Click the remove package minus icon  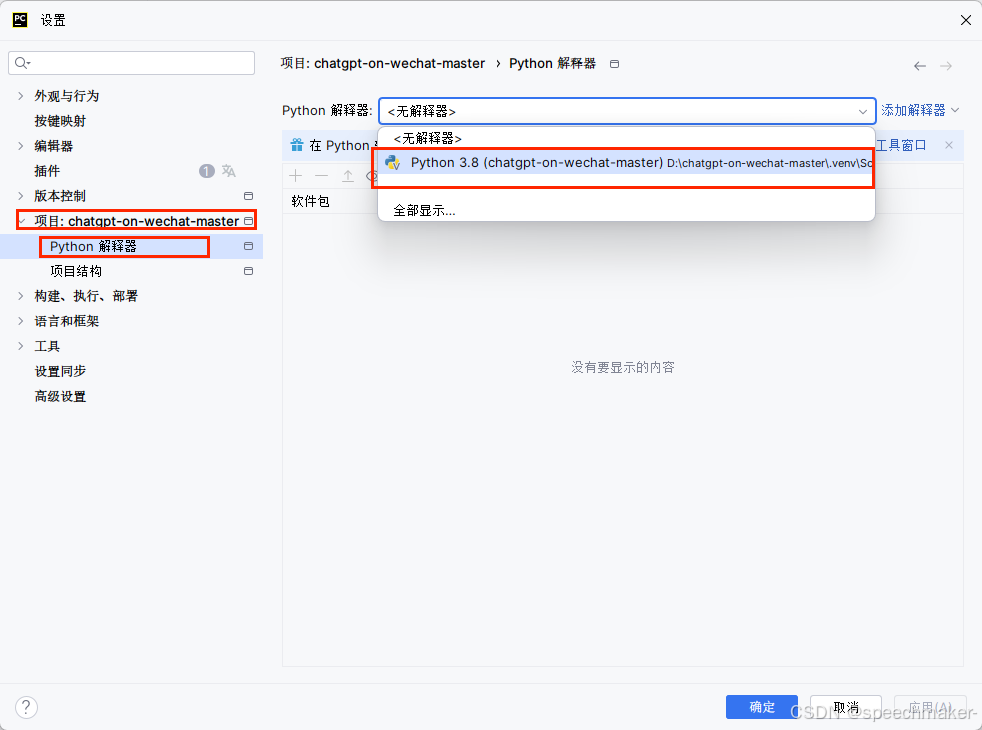point(321,176)
